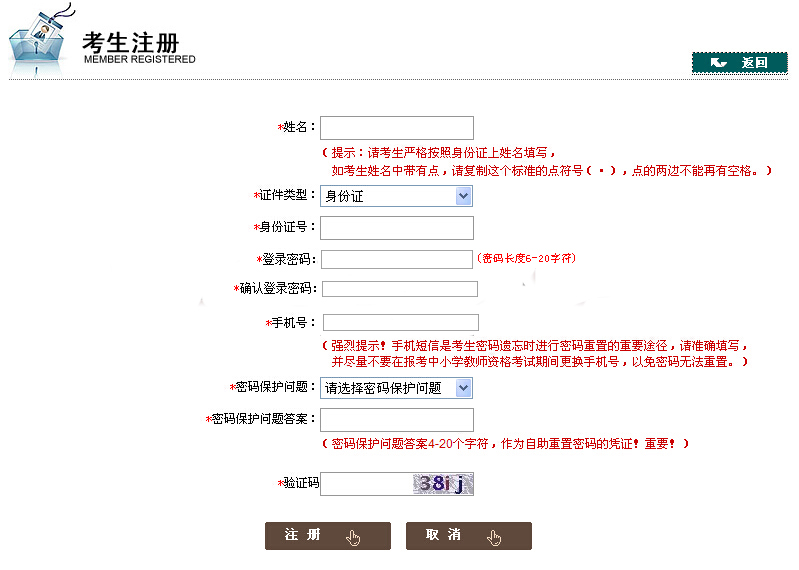Expand the 密码保护问题 security question dropdown
Image resolution: width=799 pixels, height=570 pixels.
point(396,388)
